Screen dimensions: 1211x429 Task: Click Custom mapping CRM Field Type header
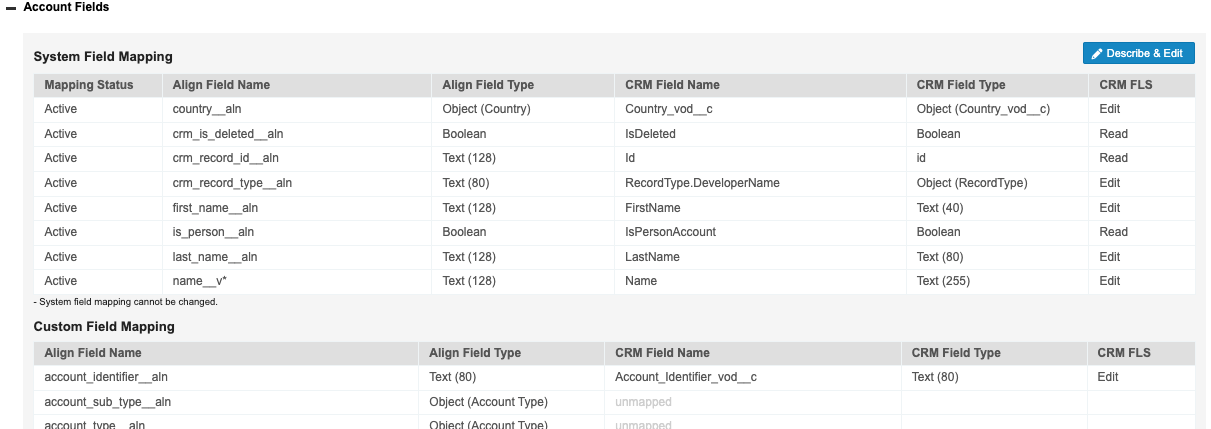956,353
